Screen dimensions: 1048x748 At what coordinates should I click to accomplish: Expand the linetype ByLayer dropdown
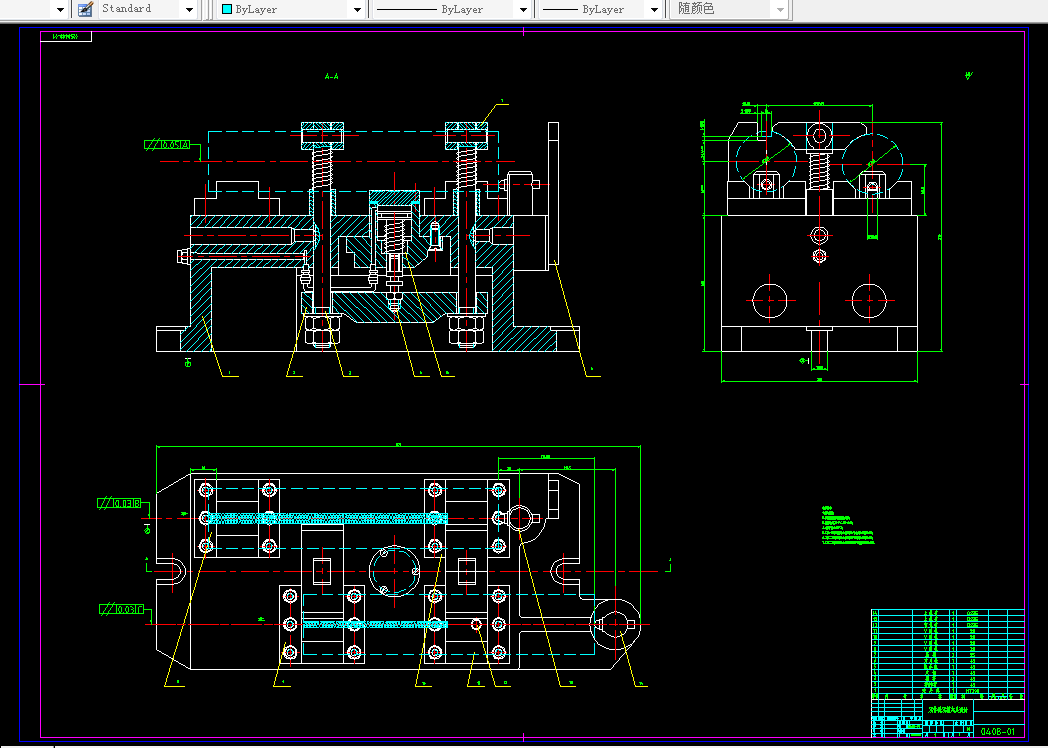[522, 9]
